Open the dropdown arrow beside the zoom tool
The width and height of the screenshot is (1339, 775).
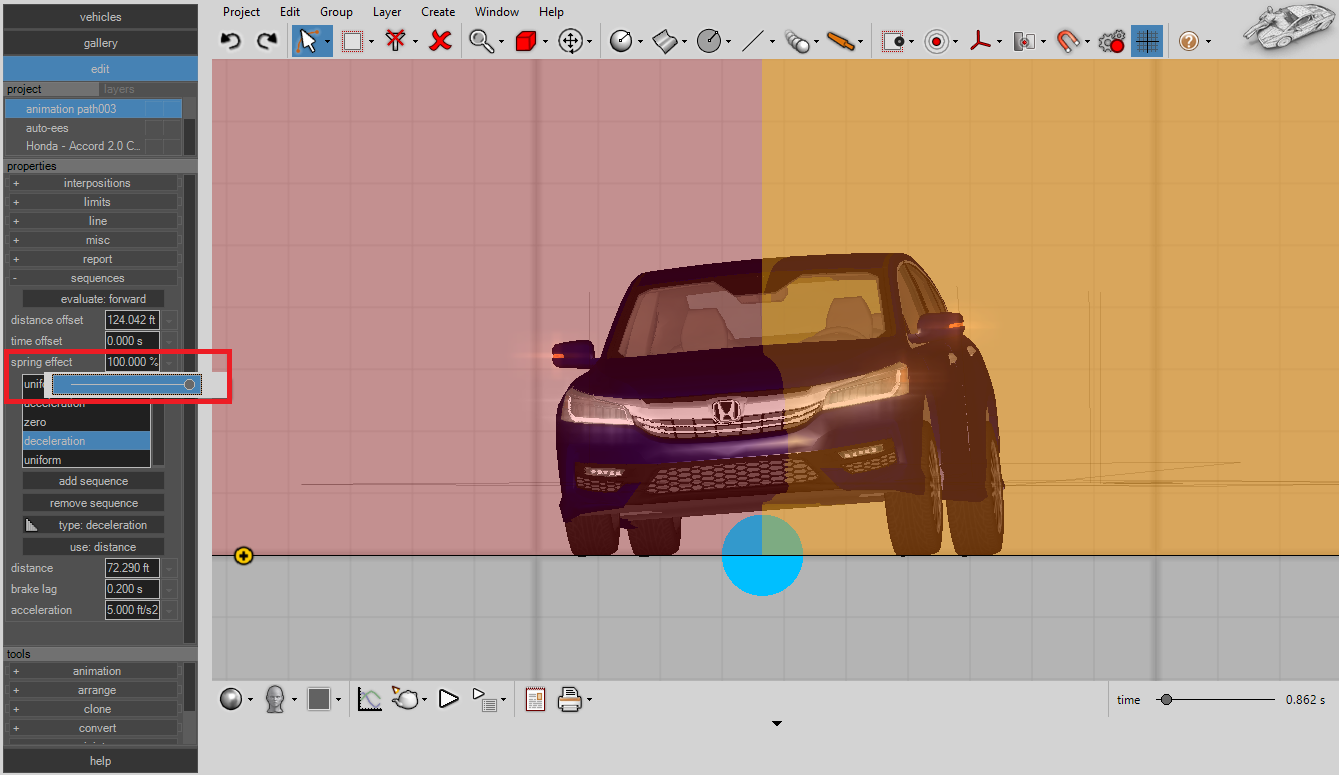click(x=501, y=42)
